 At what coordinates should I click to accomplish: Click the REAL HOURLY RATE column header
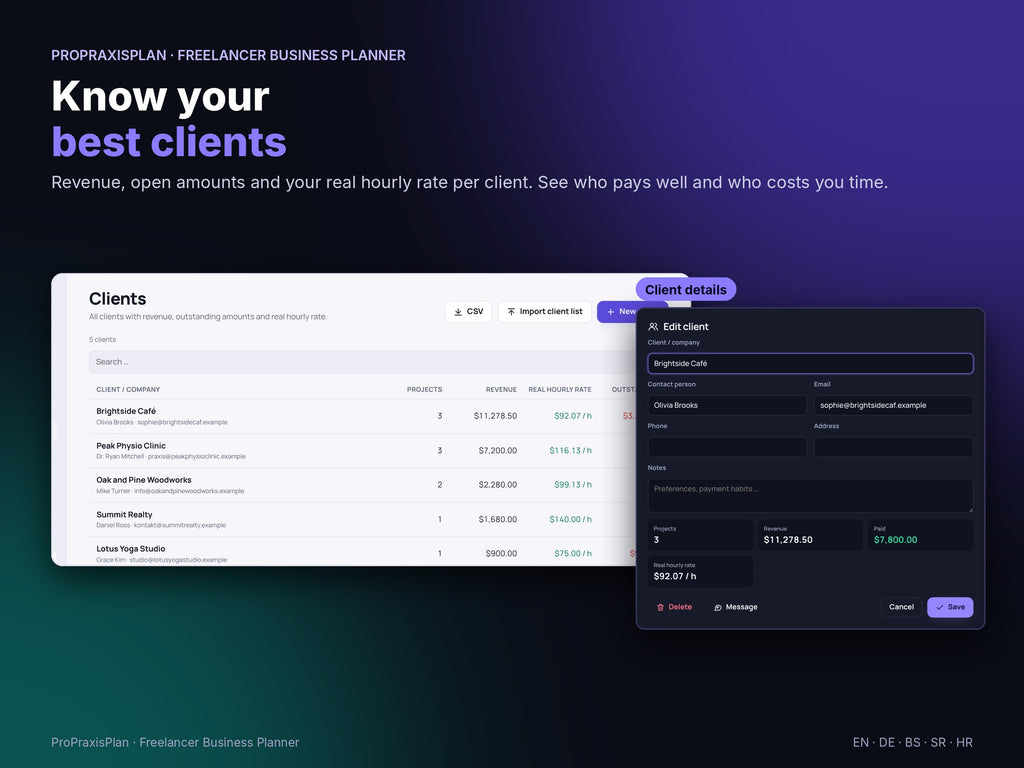pos(560,389)
